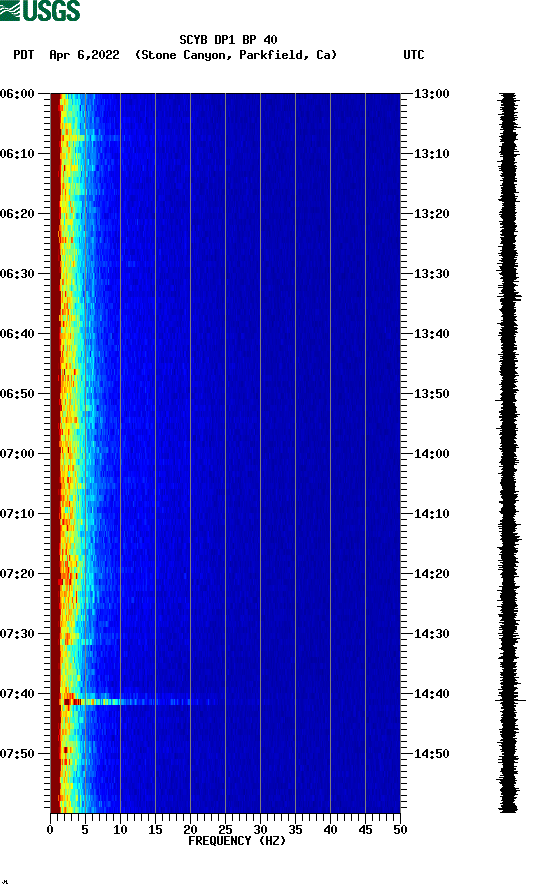
Task: Click the 14:20 UTC time label
Action: (x=431, y=574)
